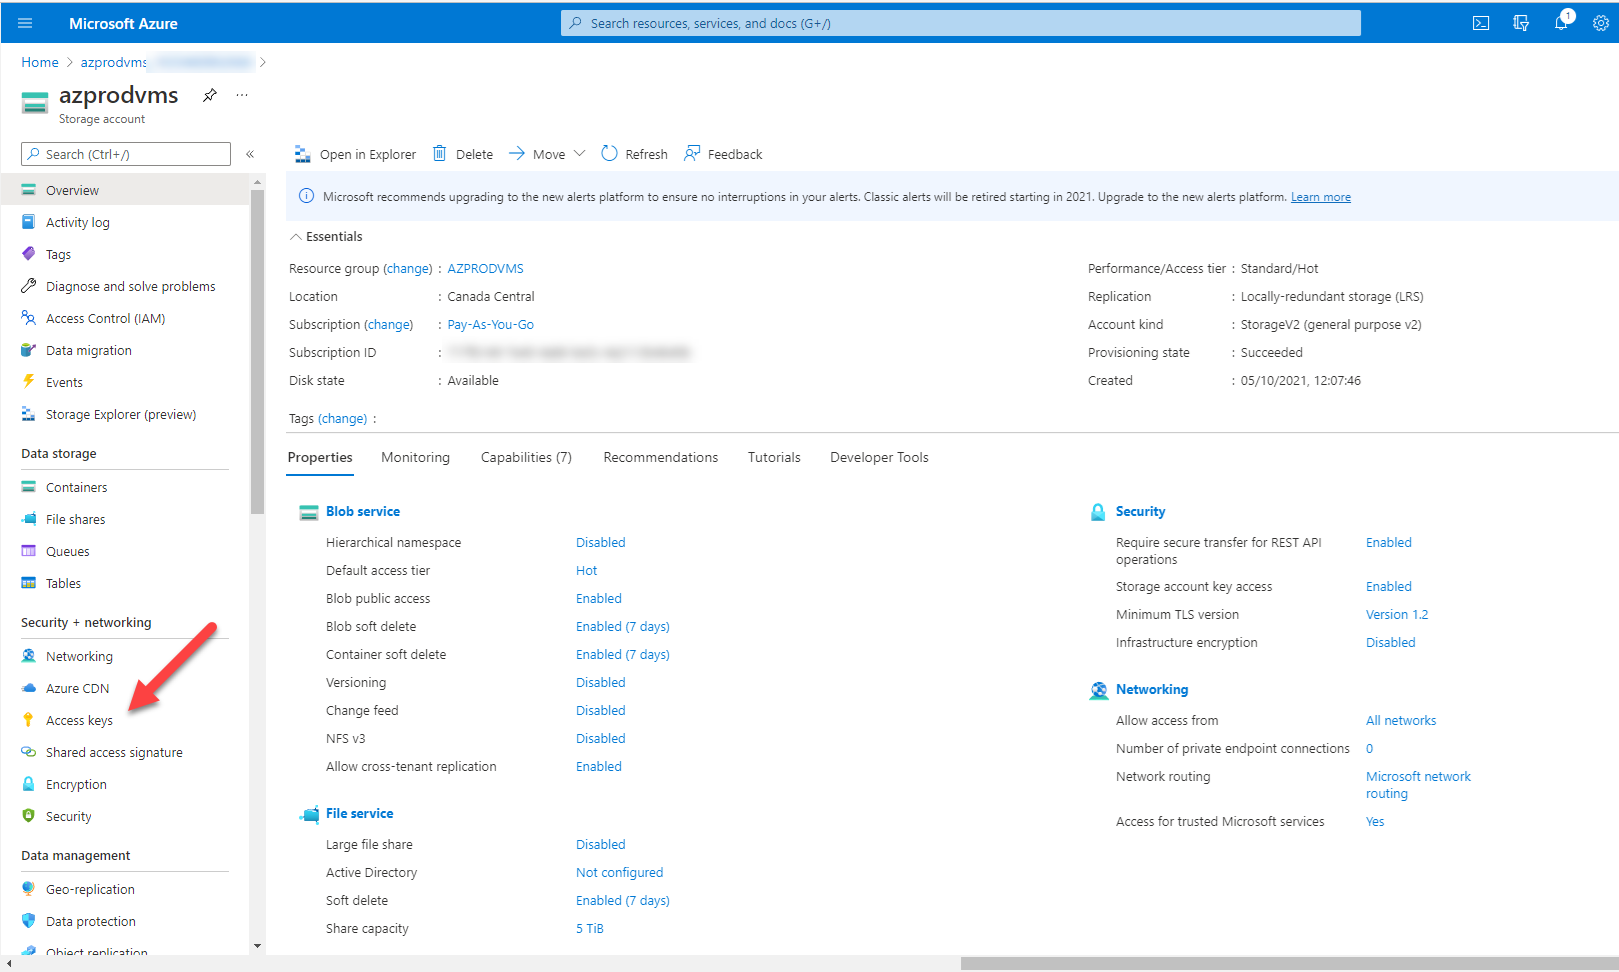This screenshot has width=1619, height=972.
Task: Open the Move dropdown
Action: [x=547, y=154]
